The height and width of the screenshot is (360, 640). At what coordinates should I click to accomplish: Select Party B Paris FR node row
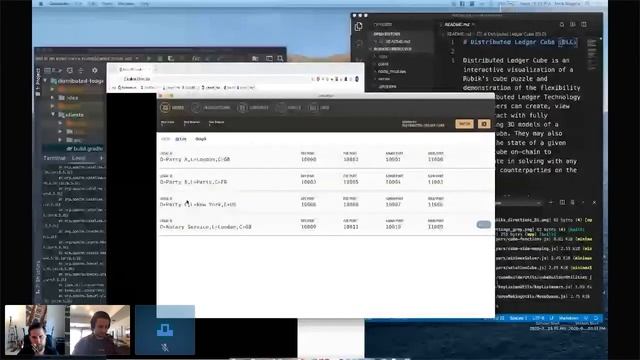[x=326, y=180]
